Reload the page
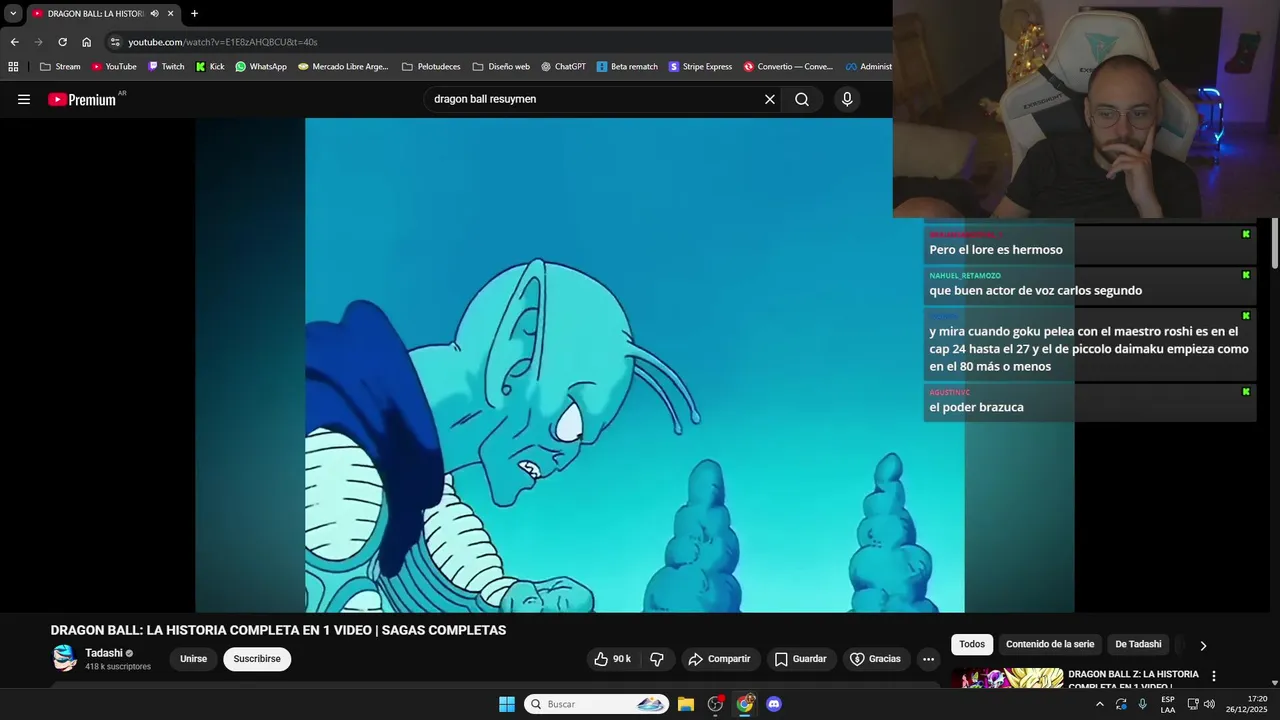The image size is (1280, 720). 62,42
